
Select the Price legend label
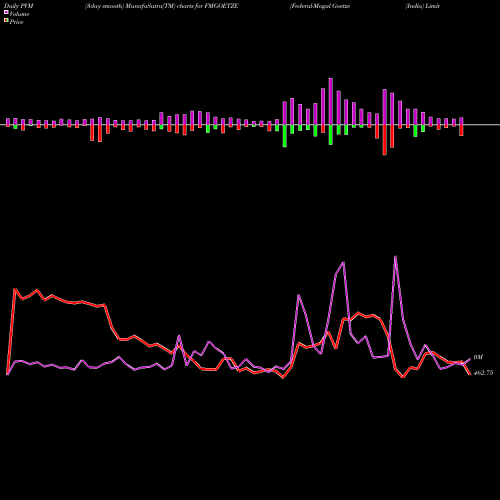point(16,22)
